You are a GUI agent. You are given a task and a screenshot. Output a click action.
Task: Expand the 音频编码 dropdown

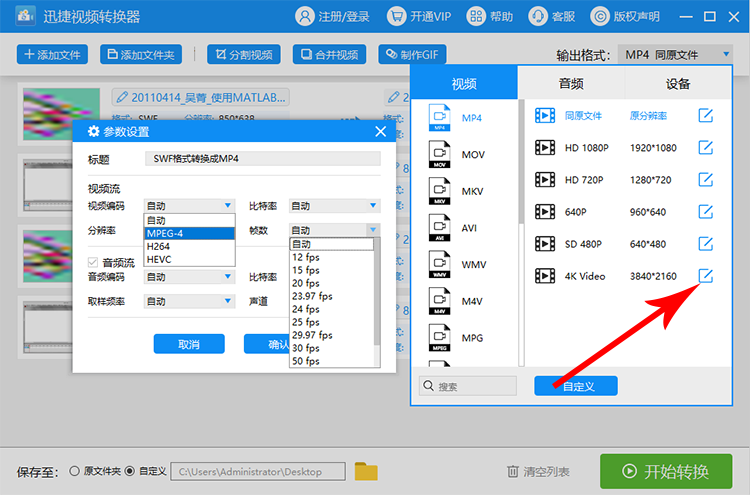189,277
